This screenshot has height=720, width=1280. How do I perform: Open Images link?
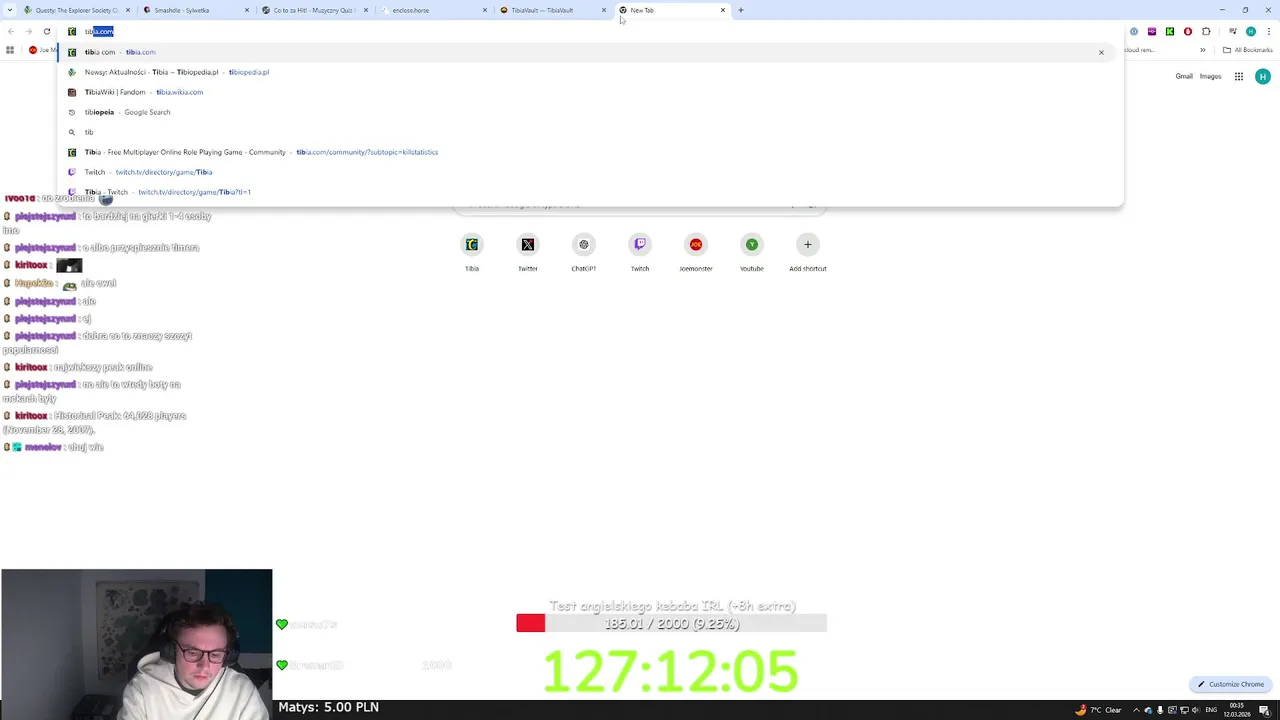1211,76
